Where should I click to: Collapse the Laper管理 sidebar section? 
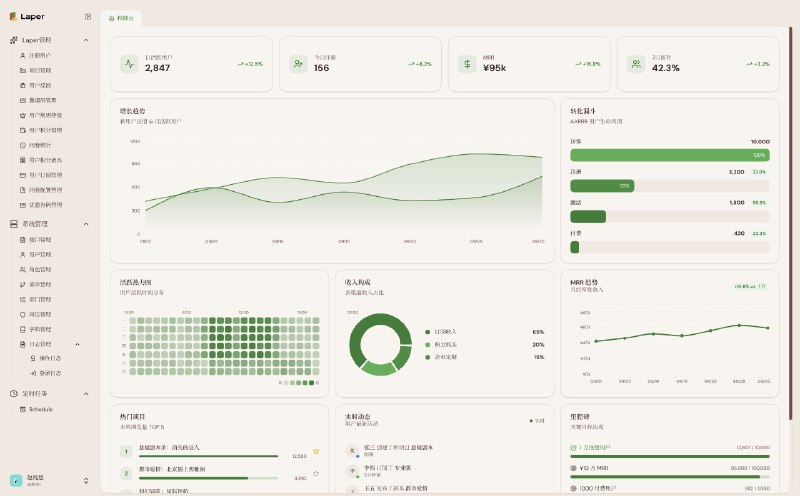coord(86,40)
